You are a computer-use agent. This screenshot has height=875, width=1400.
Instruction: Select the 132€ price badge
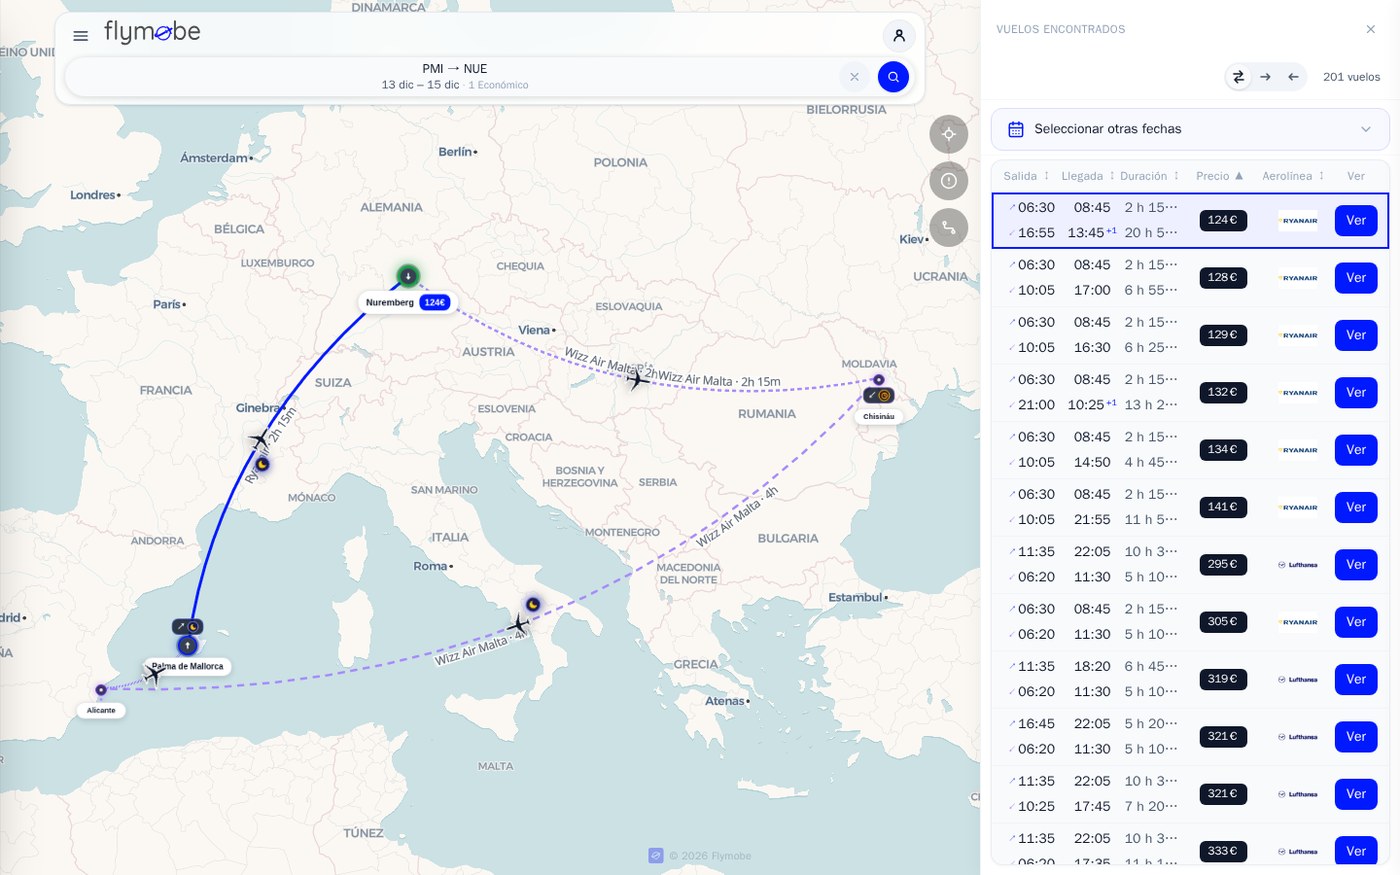coord(1223,392)
